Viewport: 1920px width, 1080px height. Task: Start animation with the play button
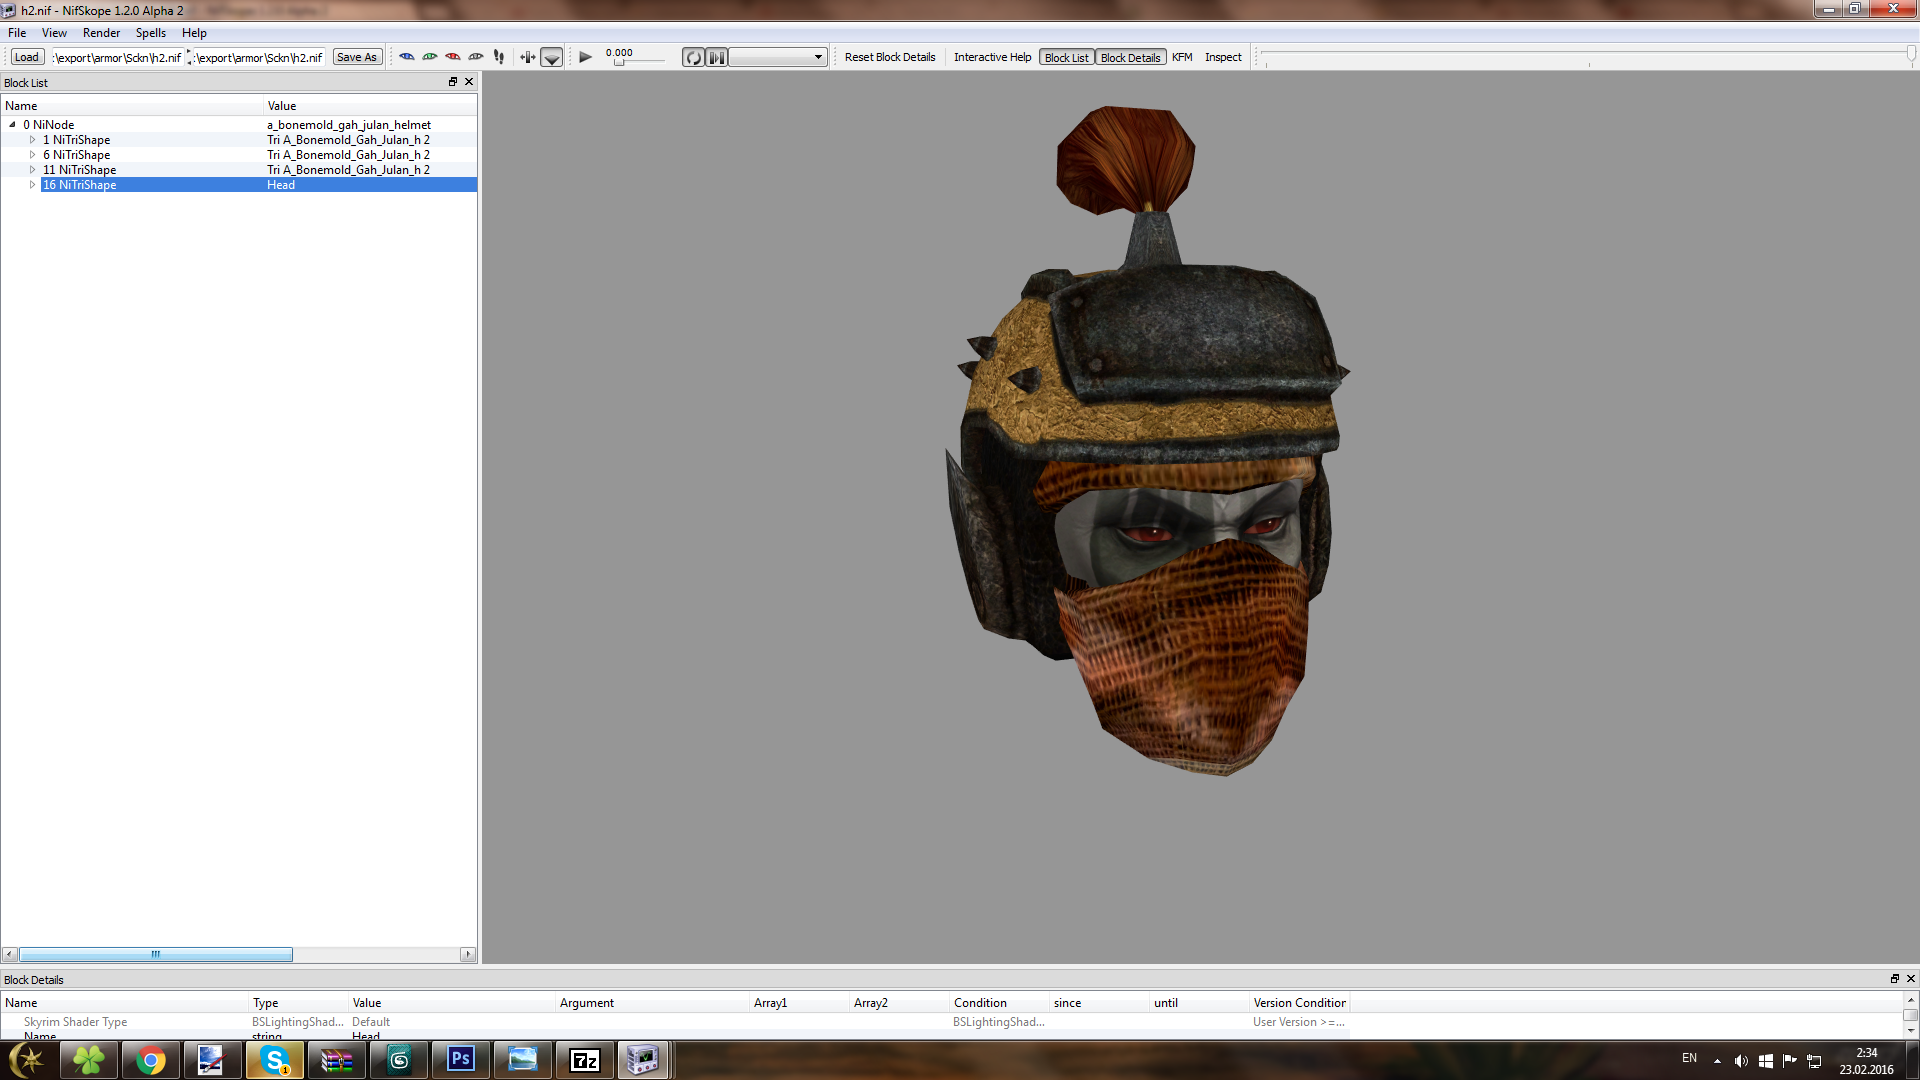click(x=586, y=57)
